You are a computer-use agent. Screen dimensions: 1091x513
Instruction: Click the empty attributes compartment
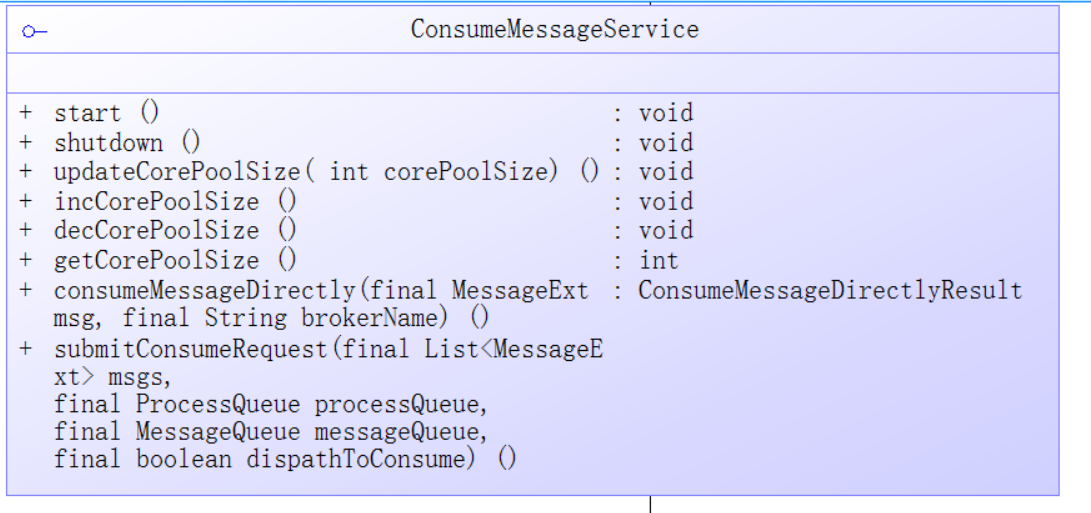tap(532, 73)
